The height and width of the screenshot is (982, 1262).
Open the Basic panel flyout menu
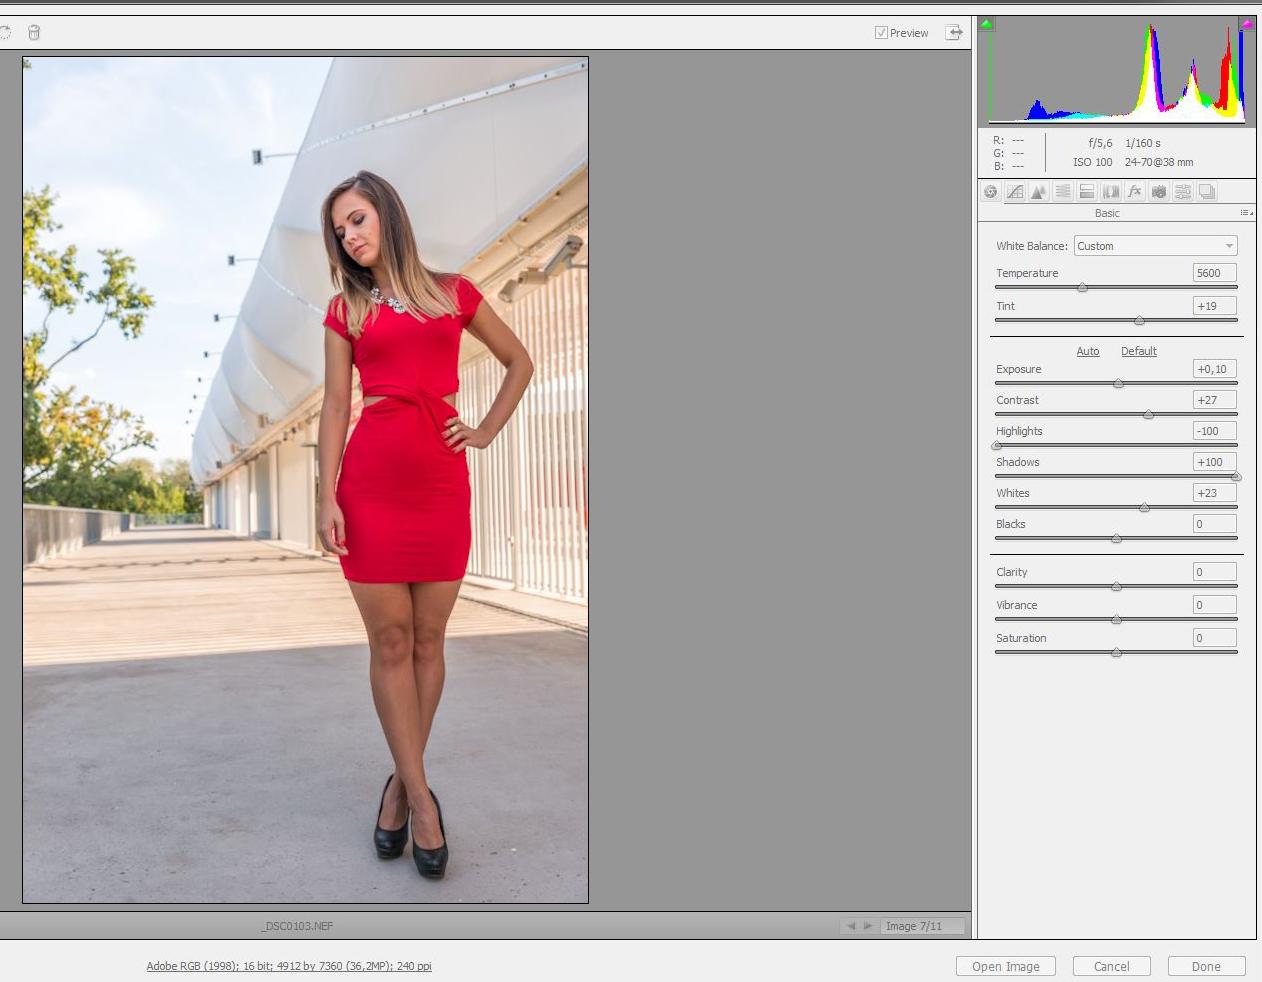click(x=1246, y=213)
